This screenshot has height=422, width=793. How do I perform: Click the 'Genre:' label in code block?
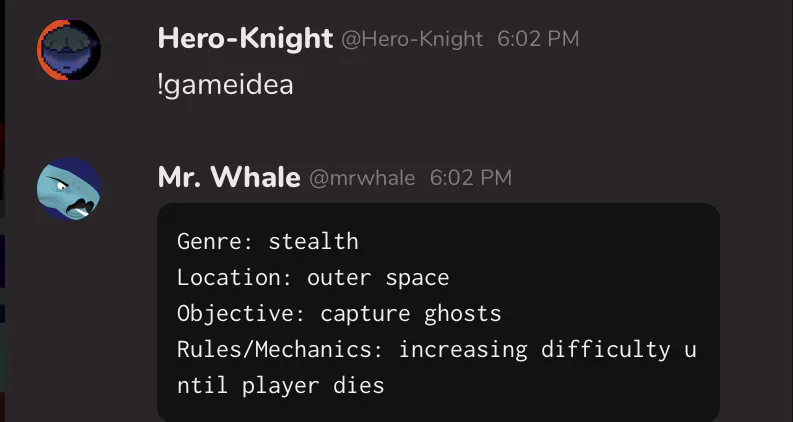tap(215, 241)
